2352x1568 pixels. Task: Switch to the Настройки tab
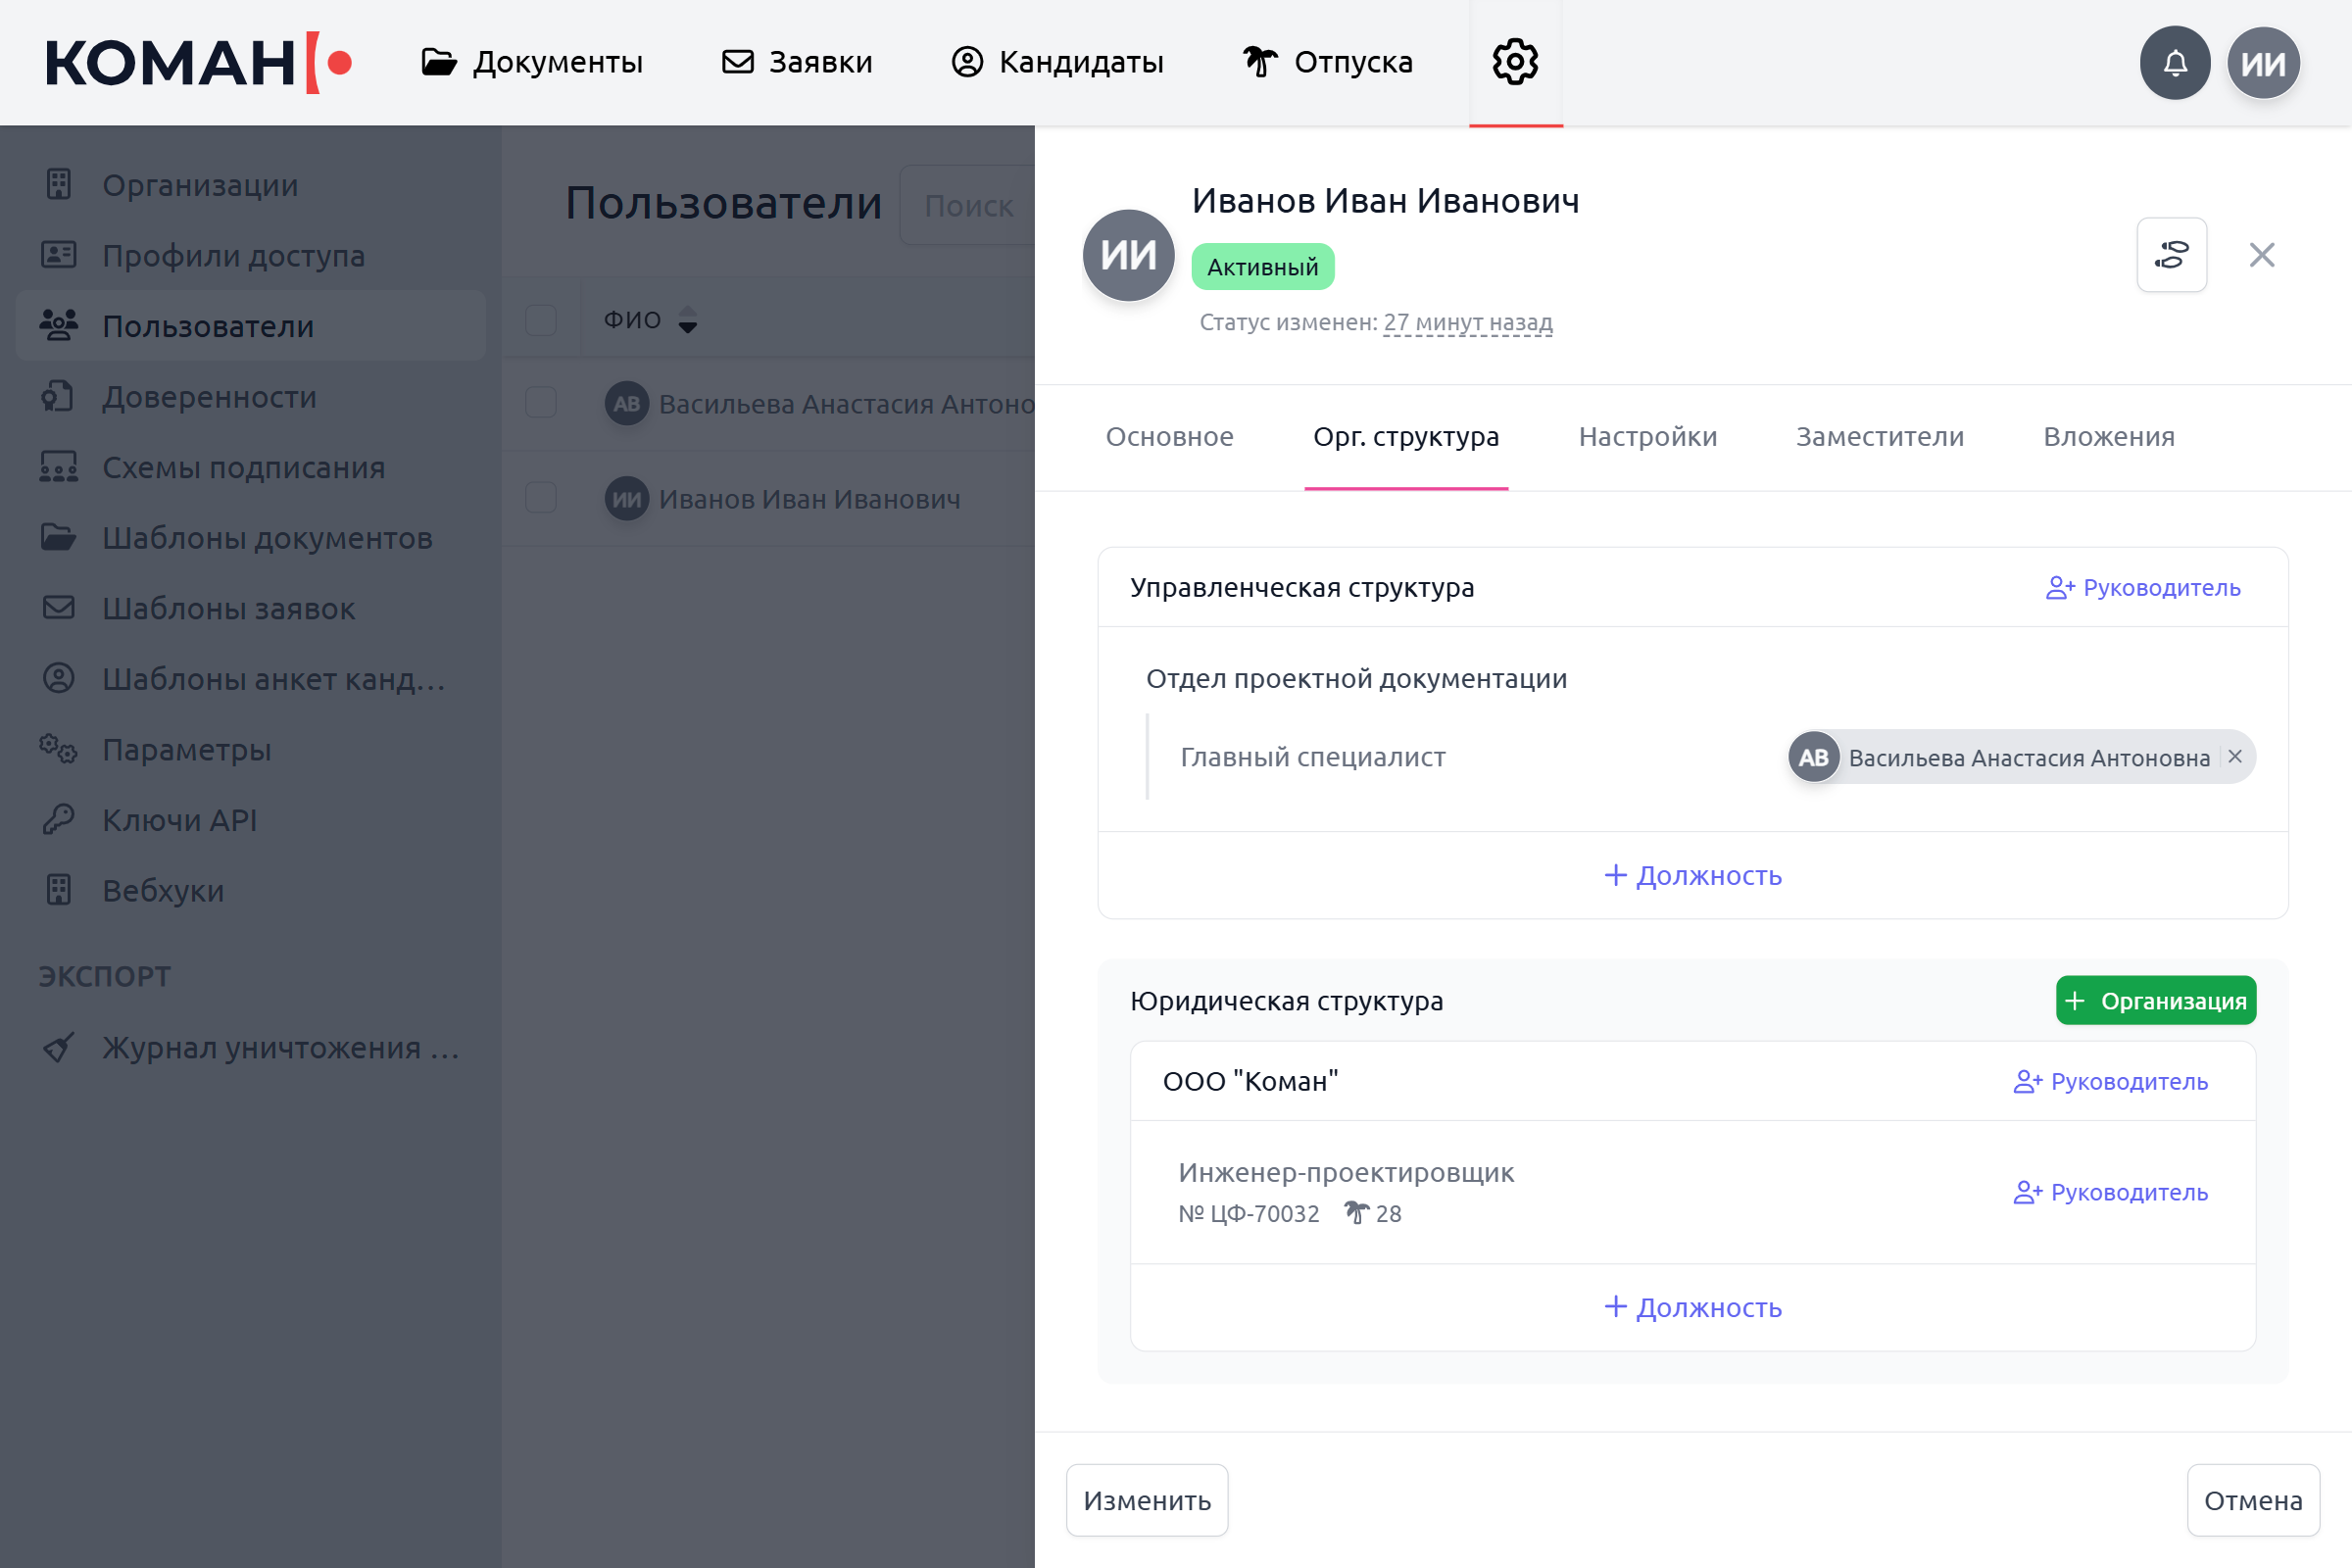[1647, 437]
